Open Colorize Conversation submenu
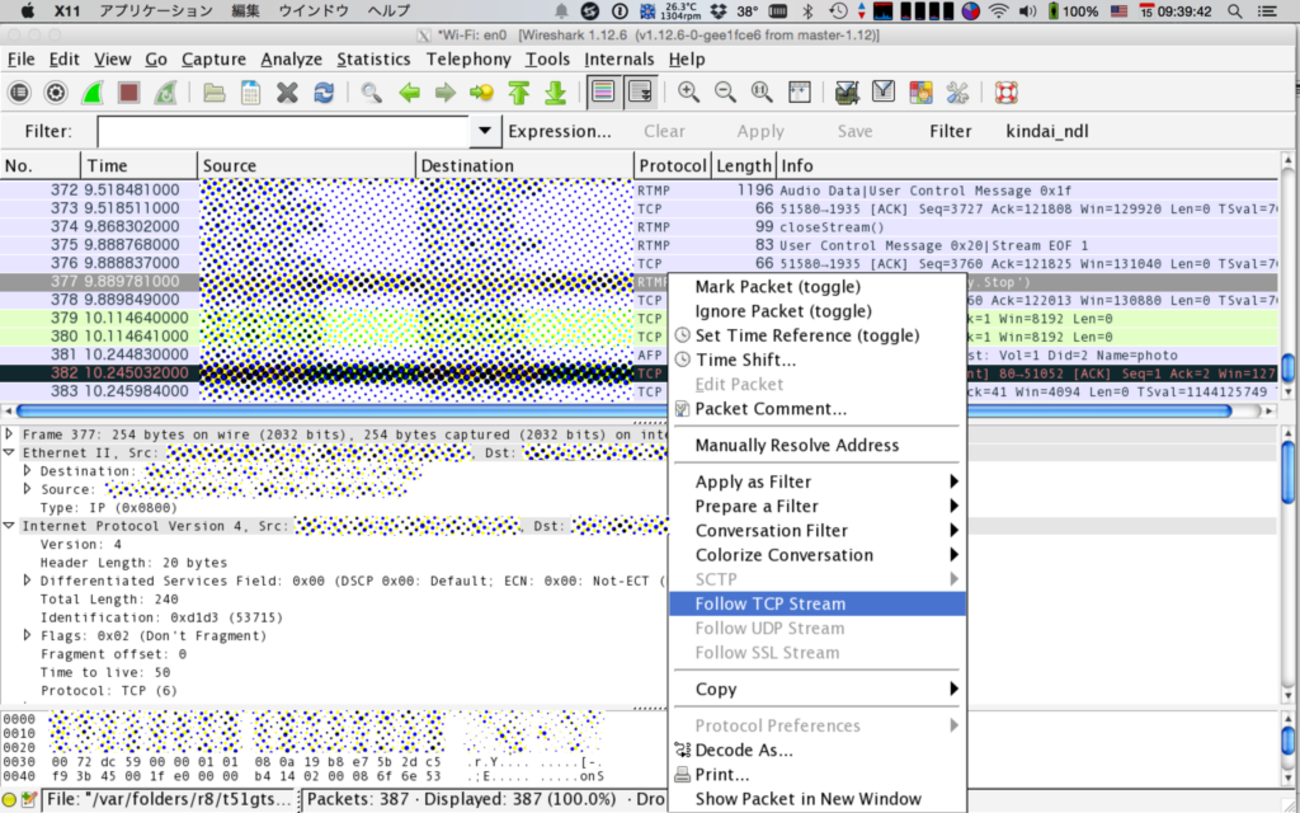The image size is (1300, 813). [817, 555]
